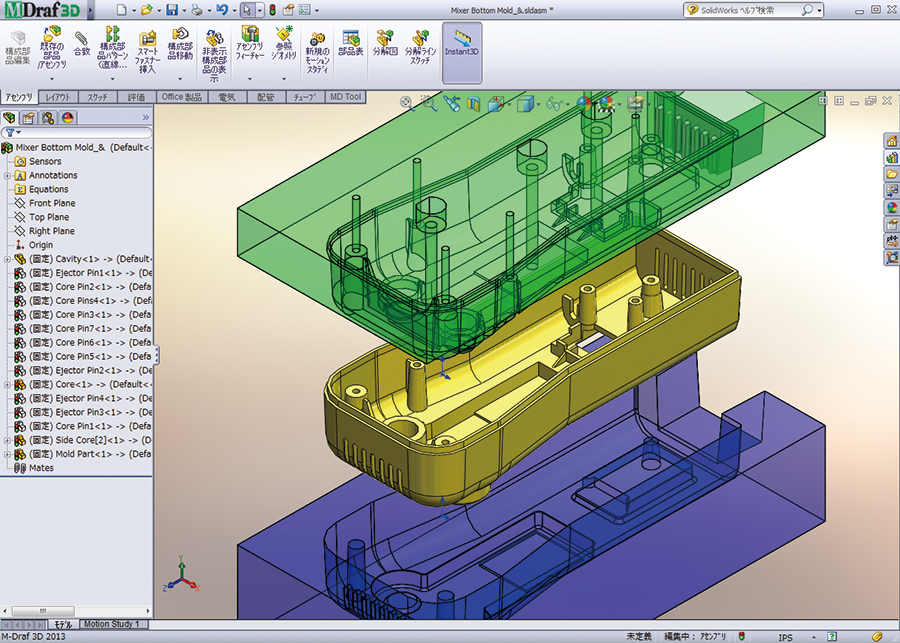Switch to the Motion Study 1 tab

click(113, 624)
